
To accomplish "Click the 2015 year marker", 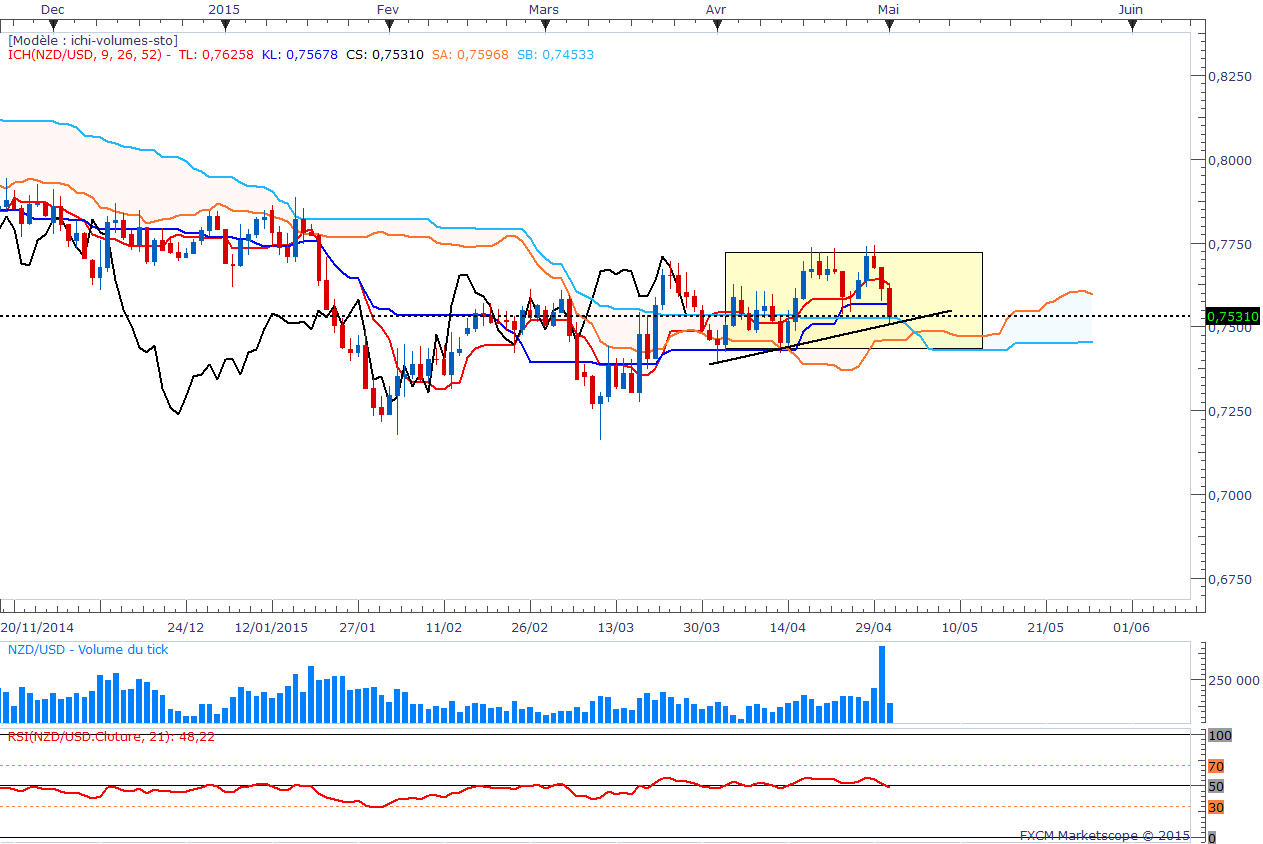I will (225, 8).
